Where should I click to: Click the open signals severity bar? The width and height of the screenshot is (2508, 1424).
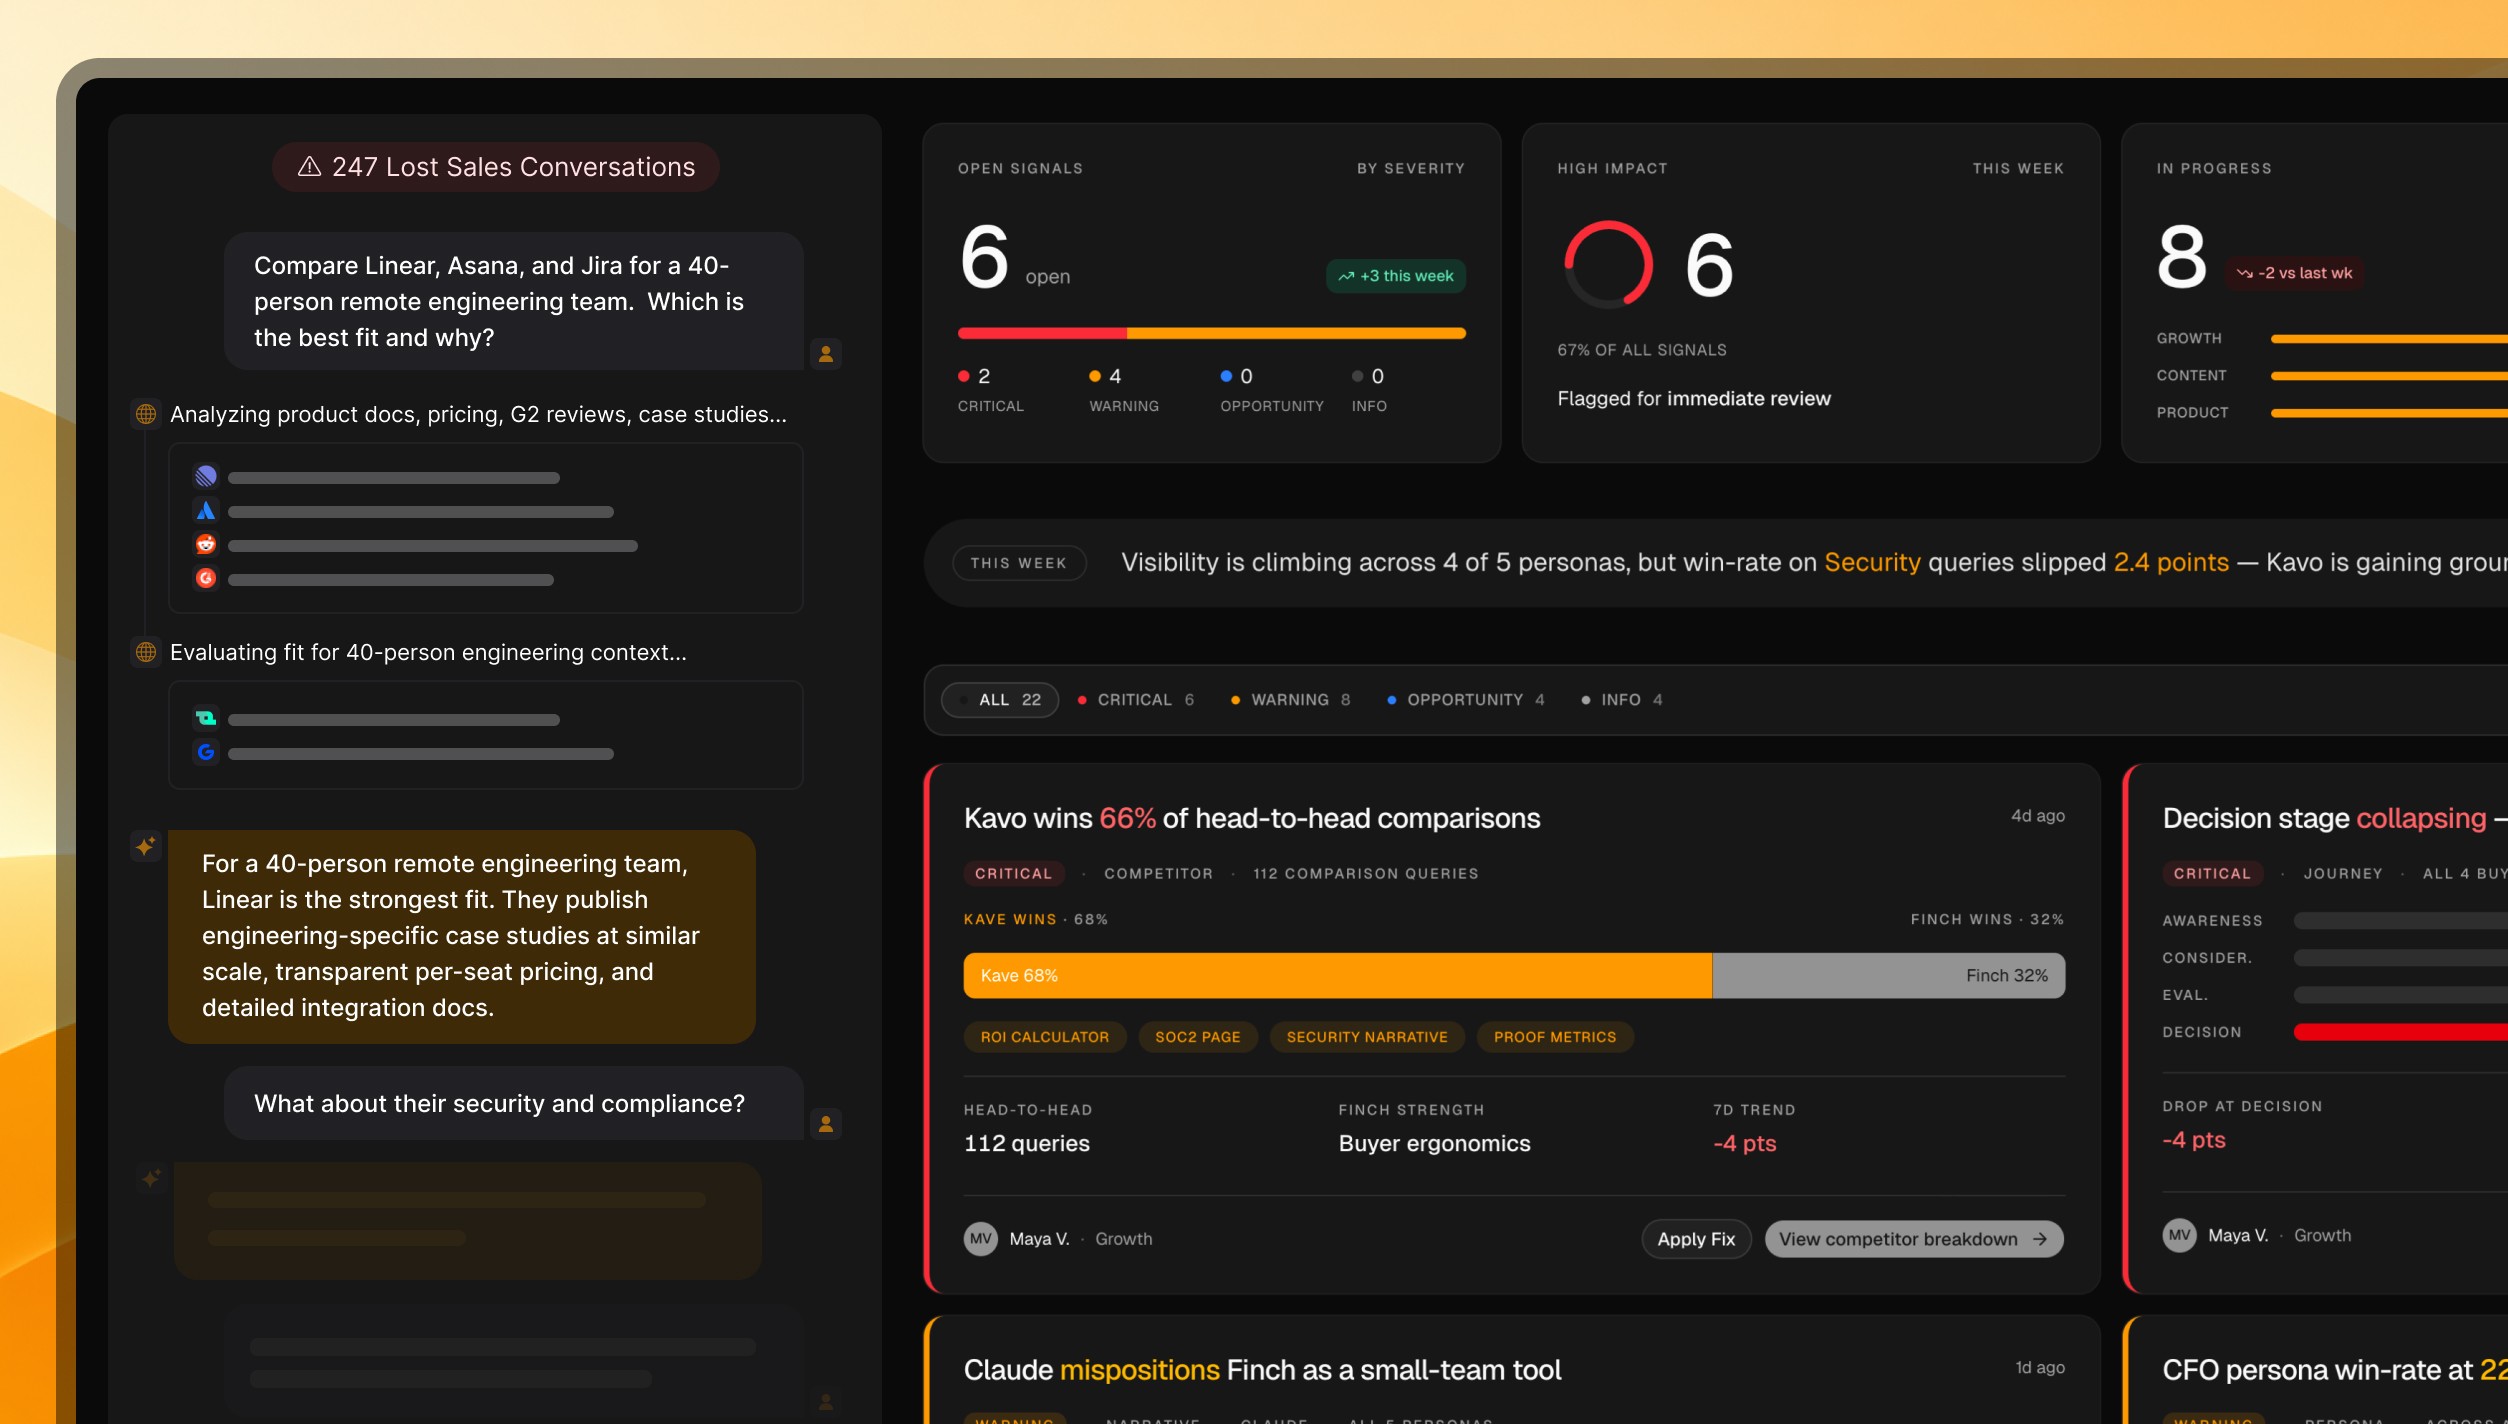point(1212,333)
